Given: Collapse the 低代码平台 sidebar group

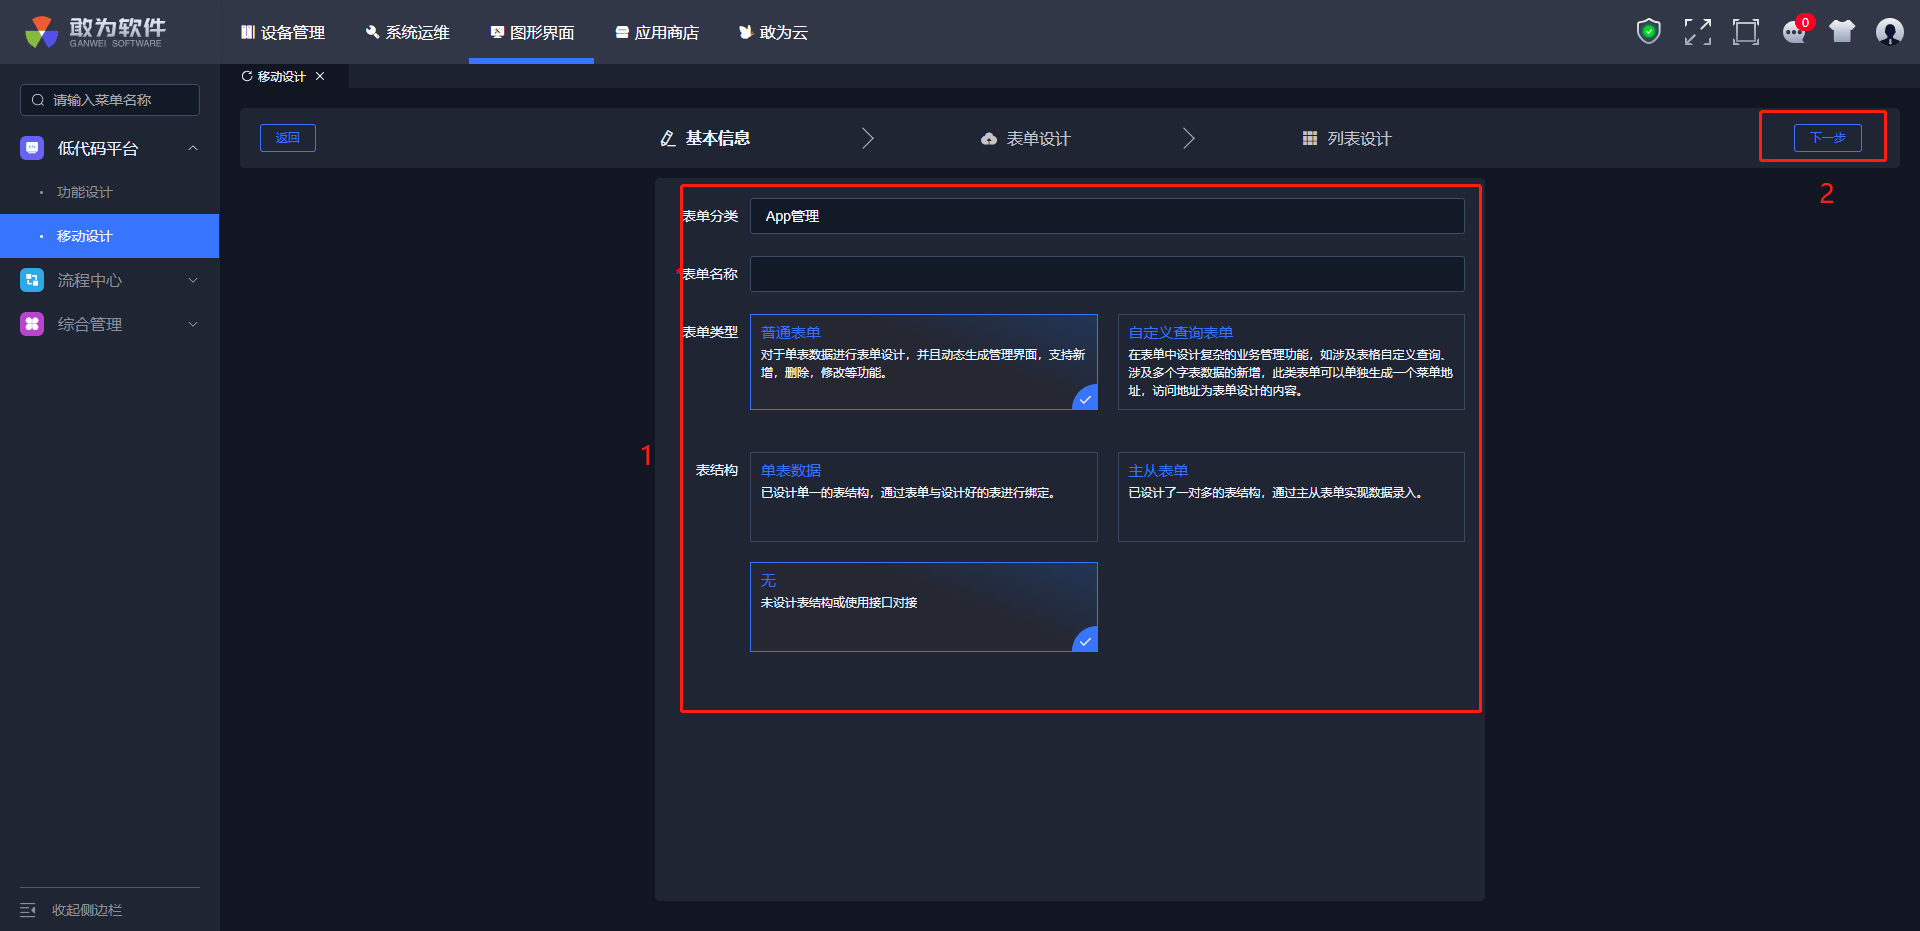Looking at the screenshot, I should pyautogui.click(x=110, y=148).
